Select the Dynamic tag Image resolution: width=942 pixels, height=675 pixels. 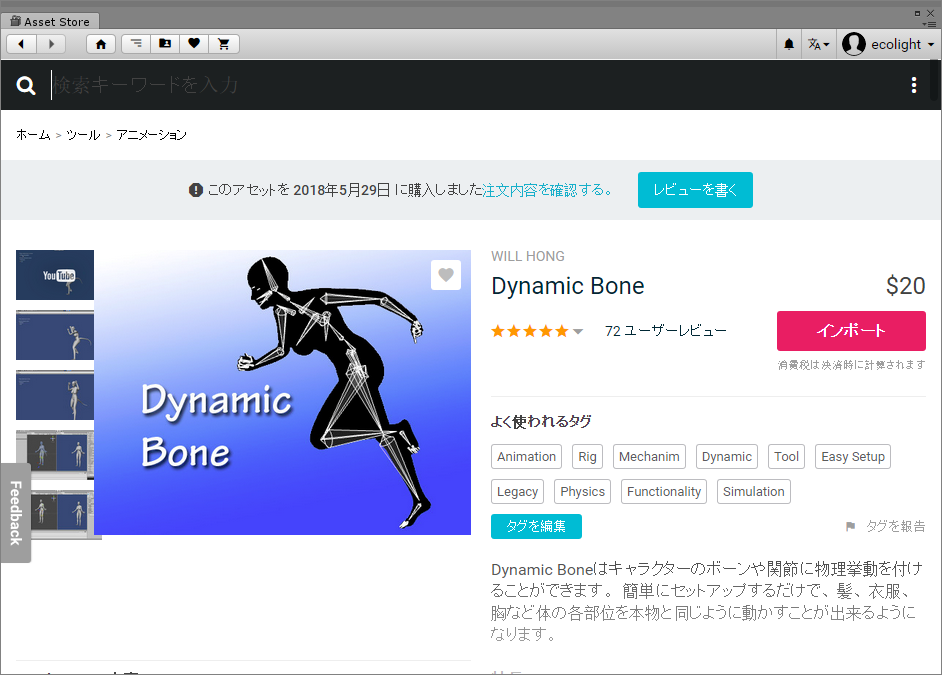click(726, 456)
